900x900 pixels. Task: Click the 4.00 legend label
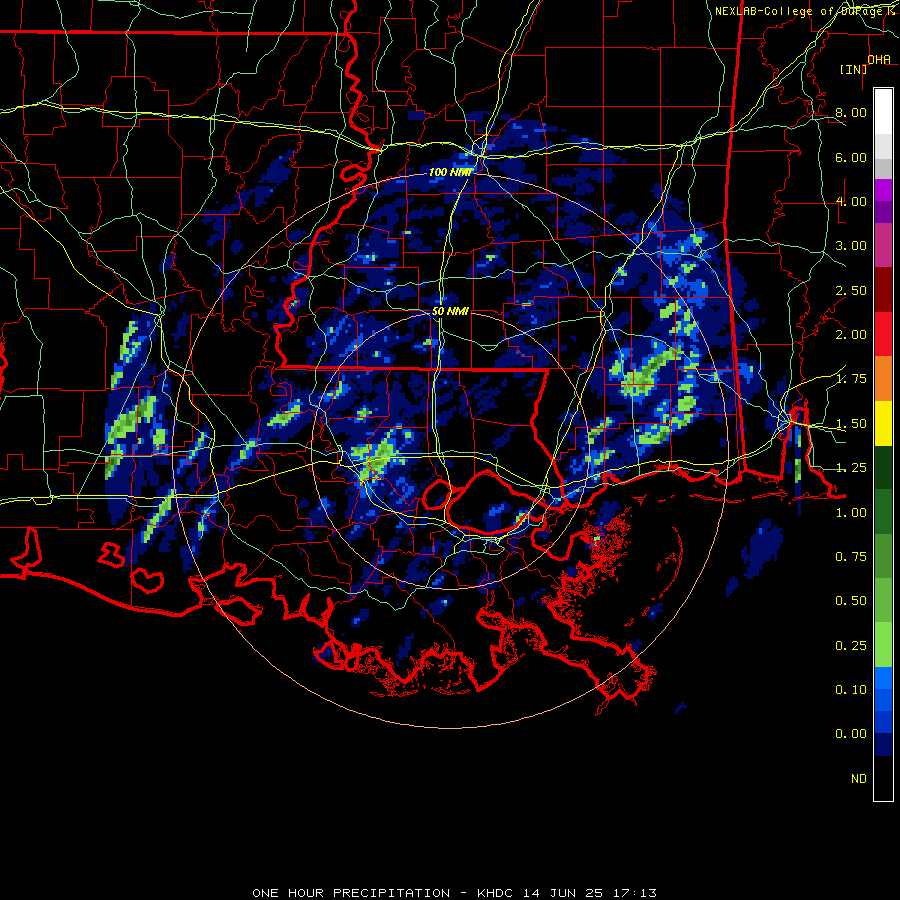coord(850,201)
